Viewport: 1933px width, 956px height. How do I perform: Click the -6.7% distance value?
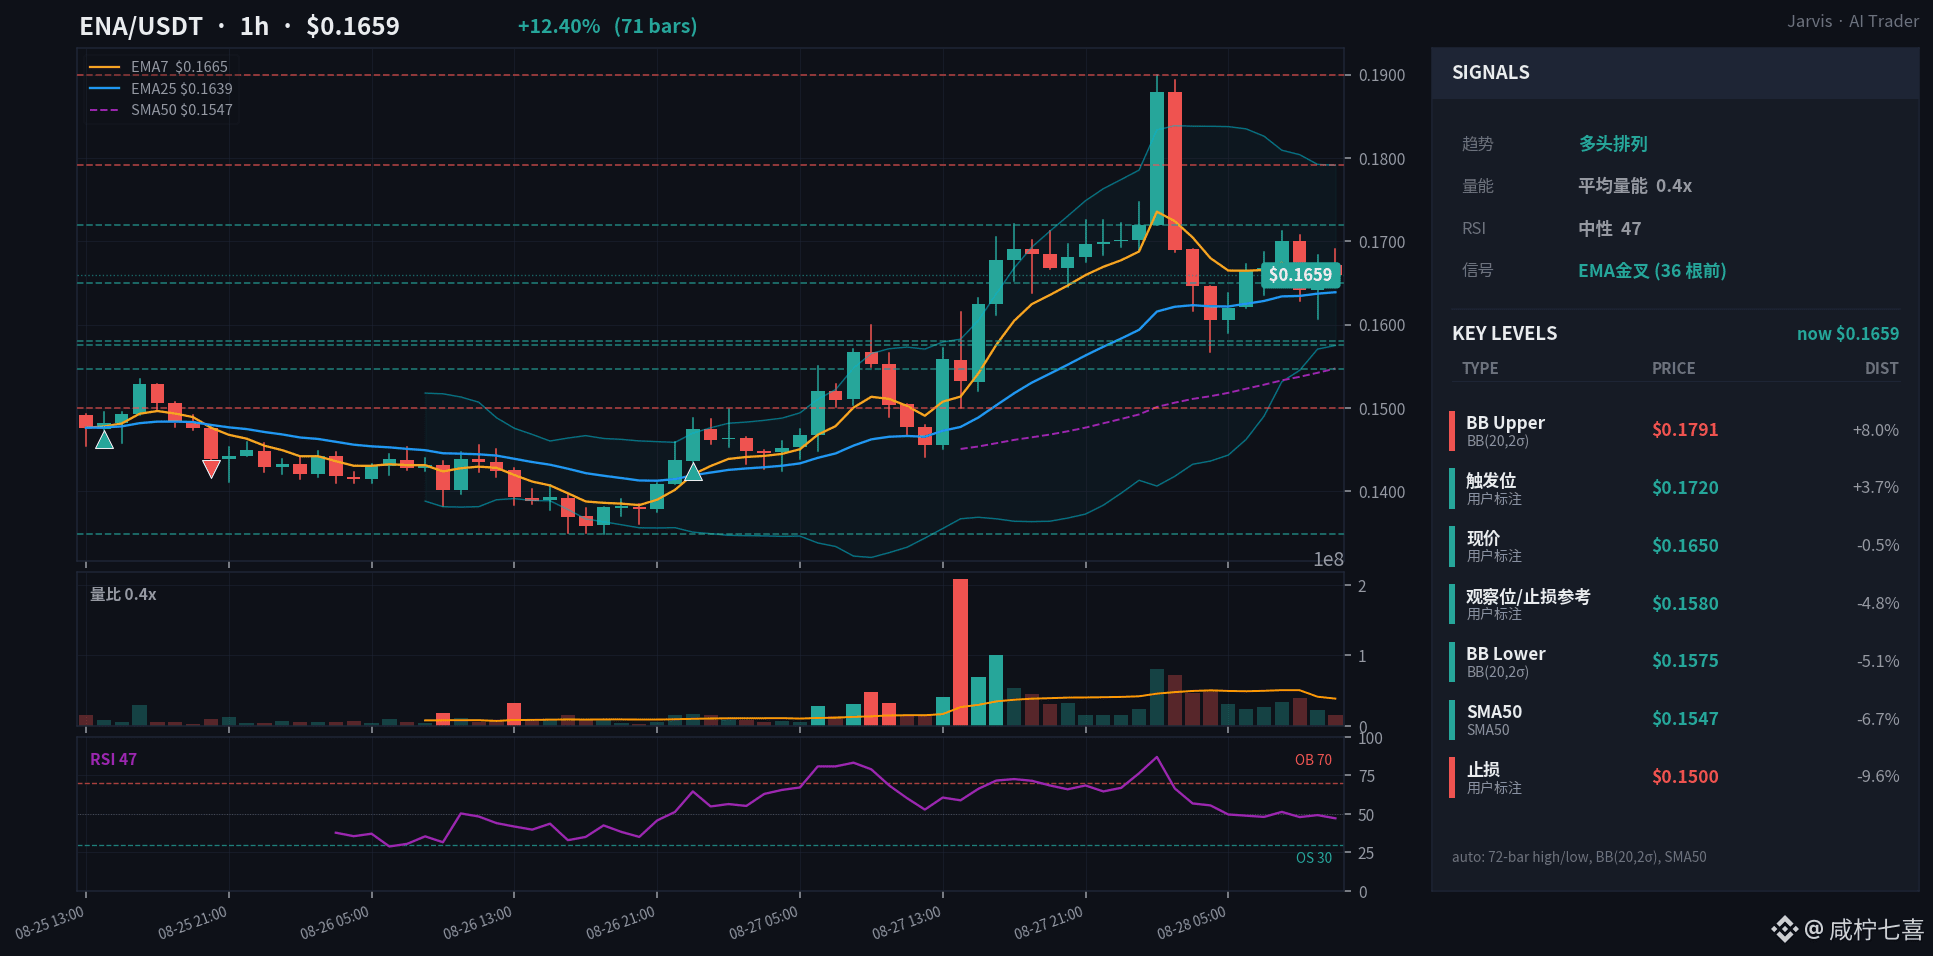tap(1878, 719)
